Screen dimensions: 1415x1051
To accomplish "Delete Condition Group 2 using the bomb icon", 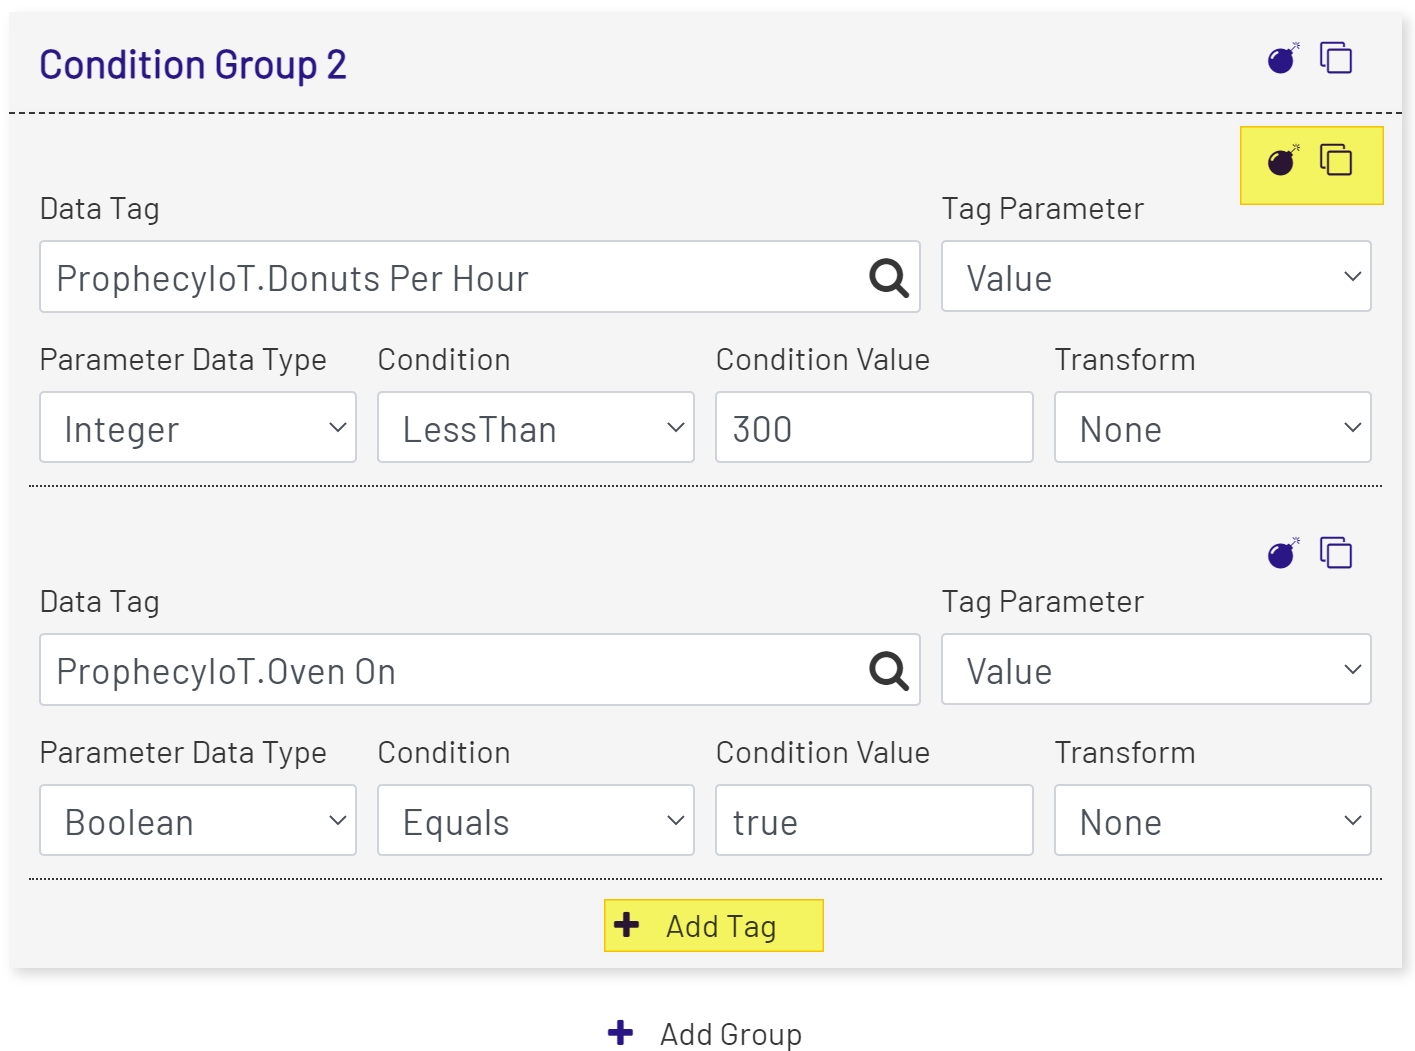I will click(x=1281, y=58).
